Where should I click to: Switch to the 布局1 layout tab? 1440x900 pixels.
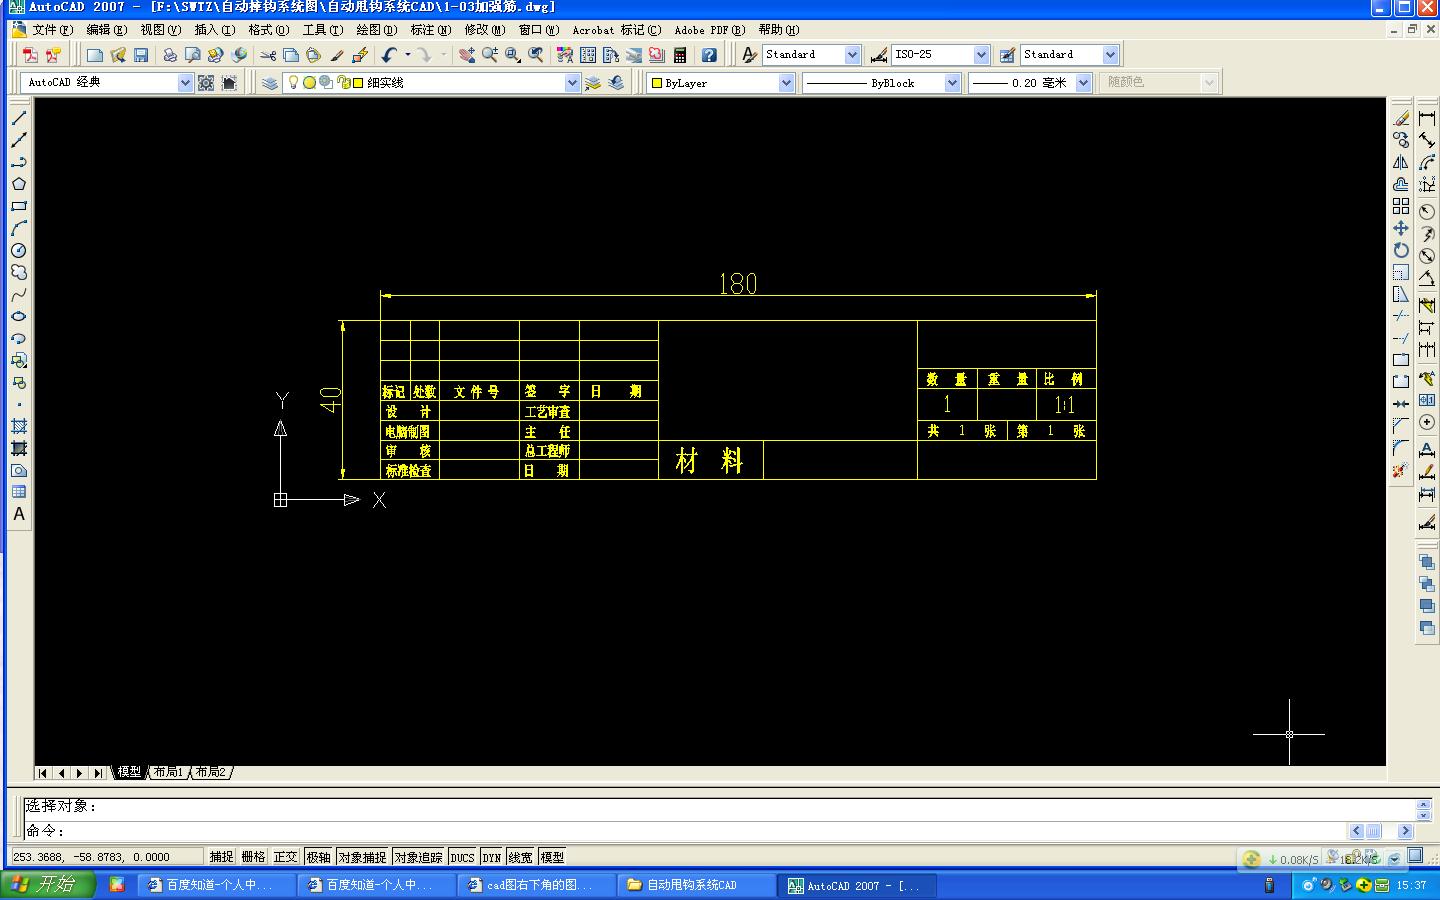(x=168, y=772)
